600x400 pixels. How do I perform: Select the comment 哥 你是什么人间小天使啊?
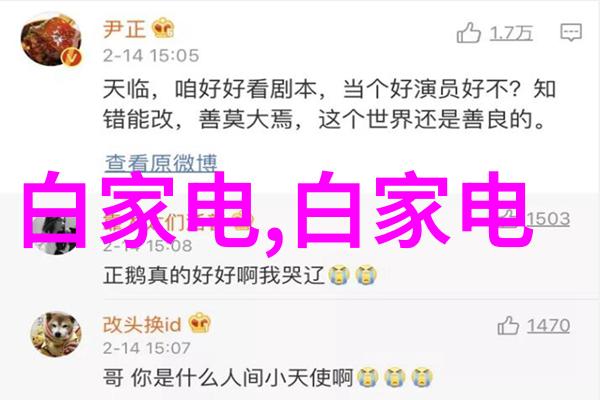pos(268,377)
